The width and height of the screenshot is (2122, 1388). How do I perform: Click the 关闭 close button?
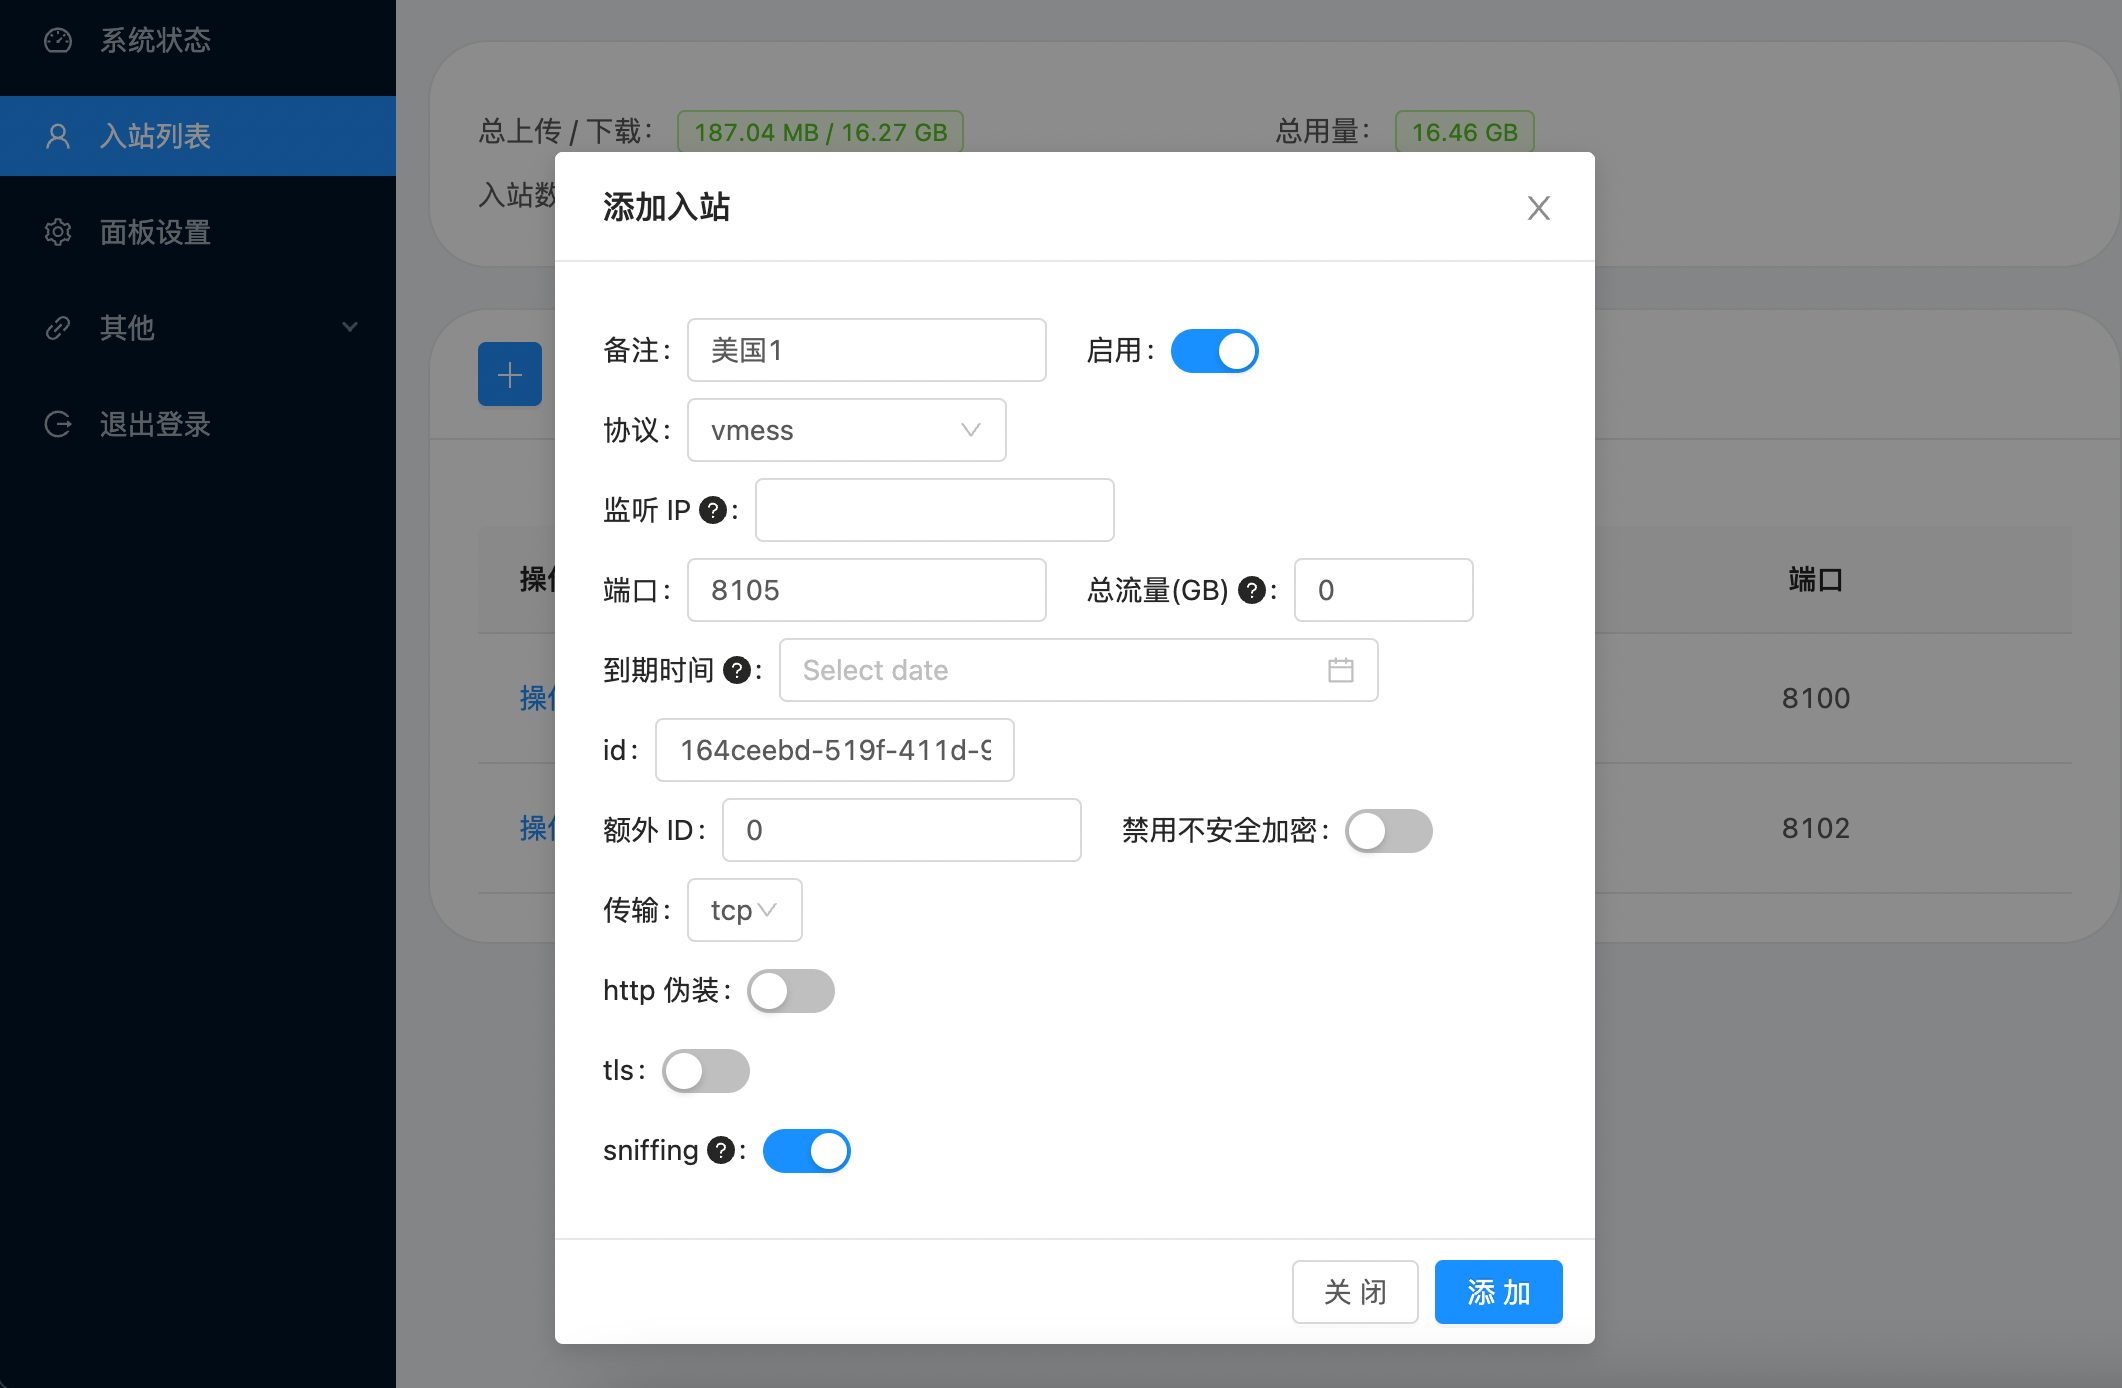click(x=1355, y=1292)
